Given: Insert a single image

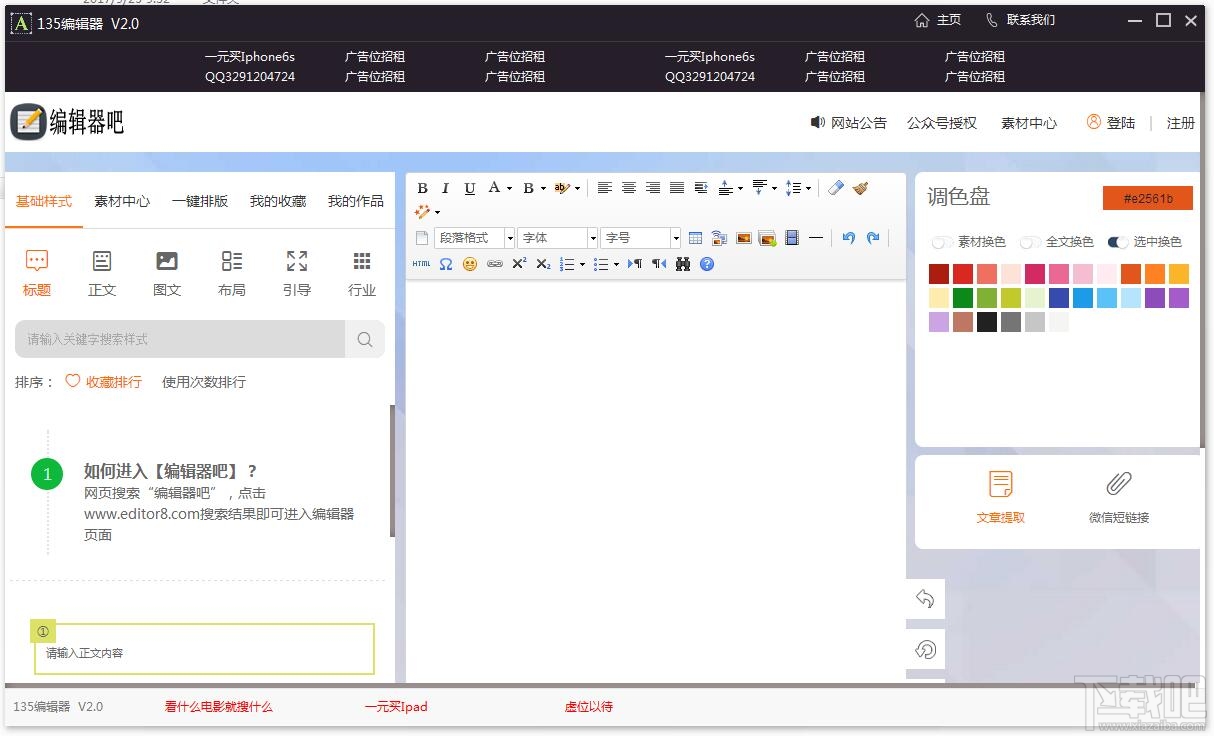Looking at the screenshot, I should pyautogui.click(x=744, y=238).
